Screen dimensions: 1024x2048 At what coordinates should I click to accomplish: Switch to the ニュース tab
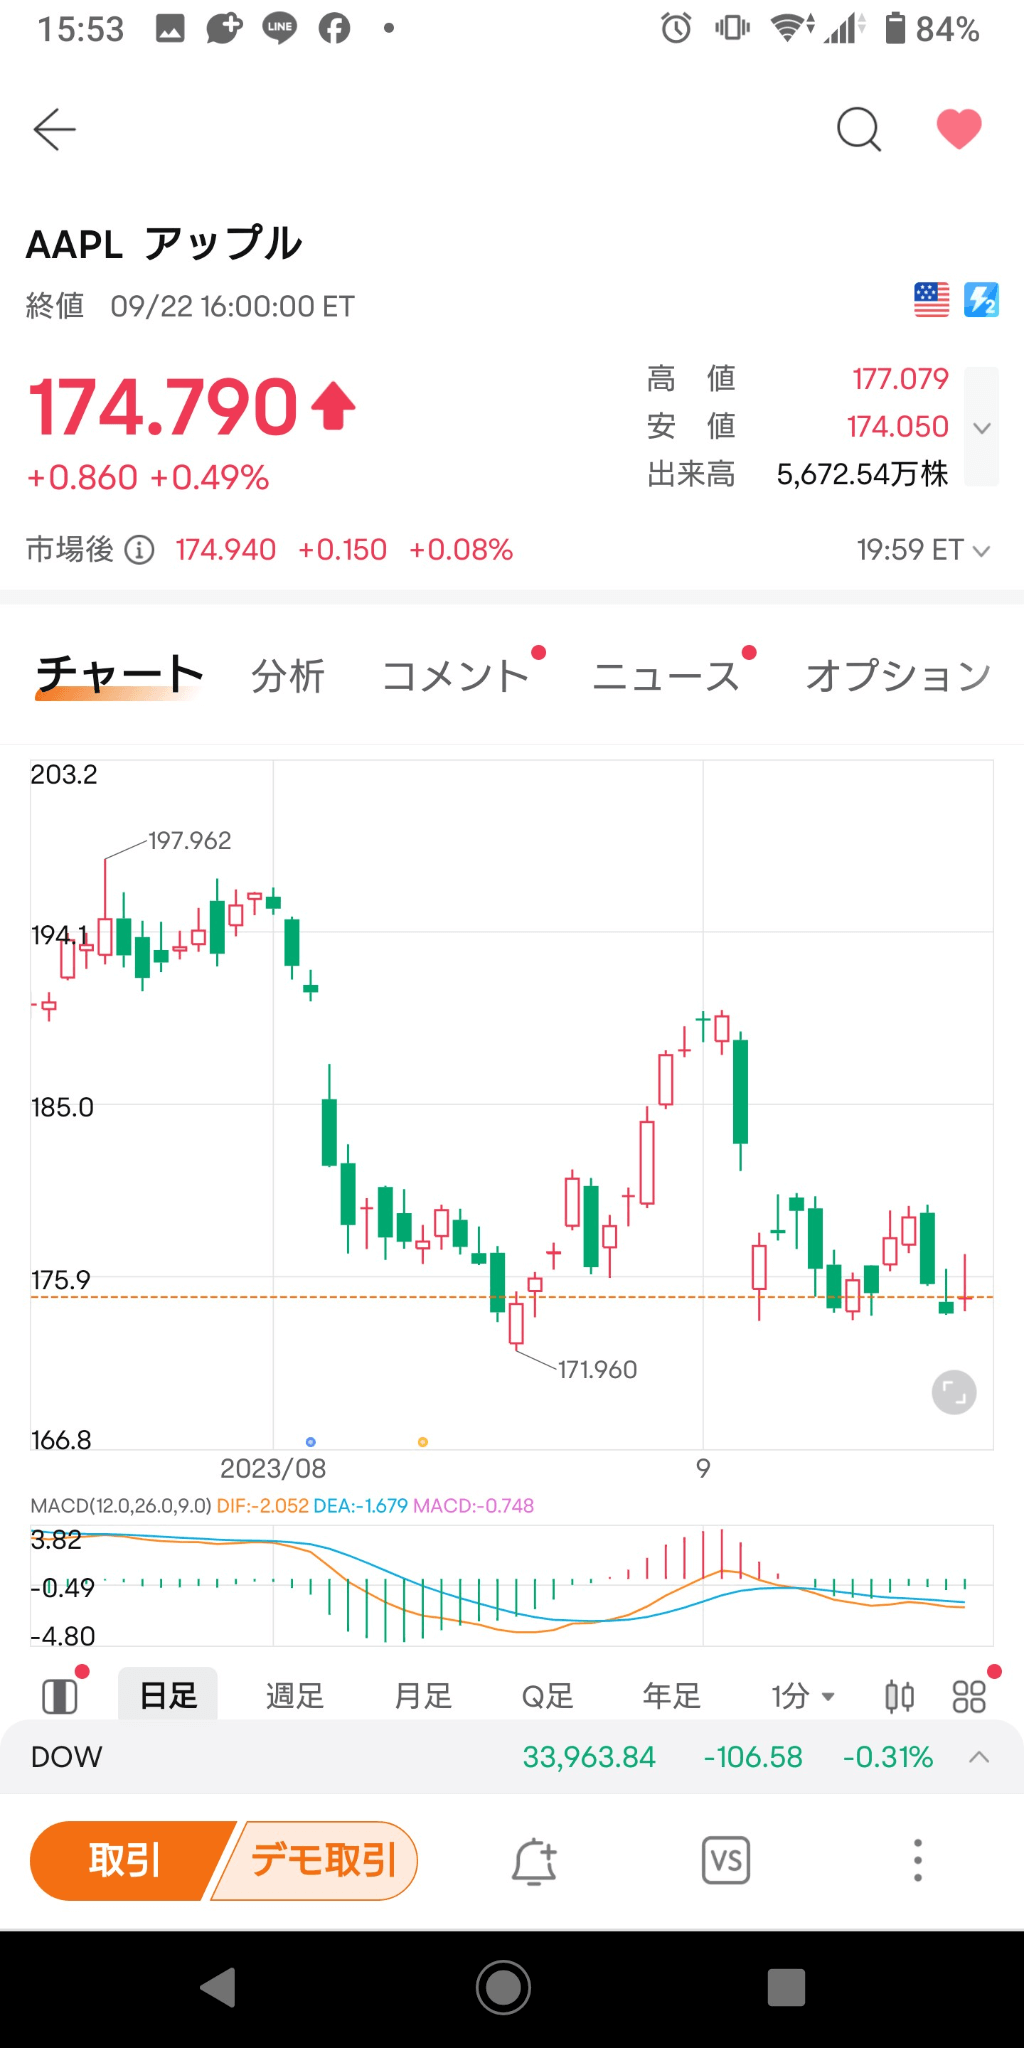pos(666,676)
